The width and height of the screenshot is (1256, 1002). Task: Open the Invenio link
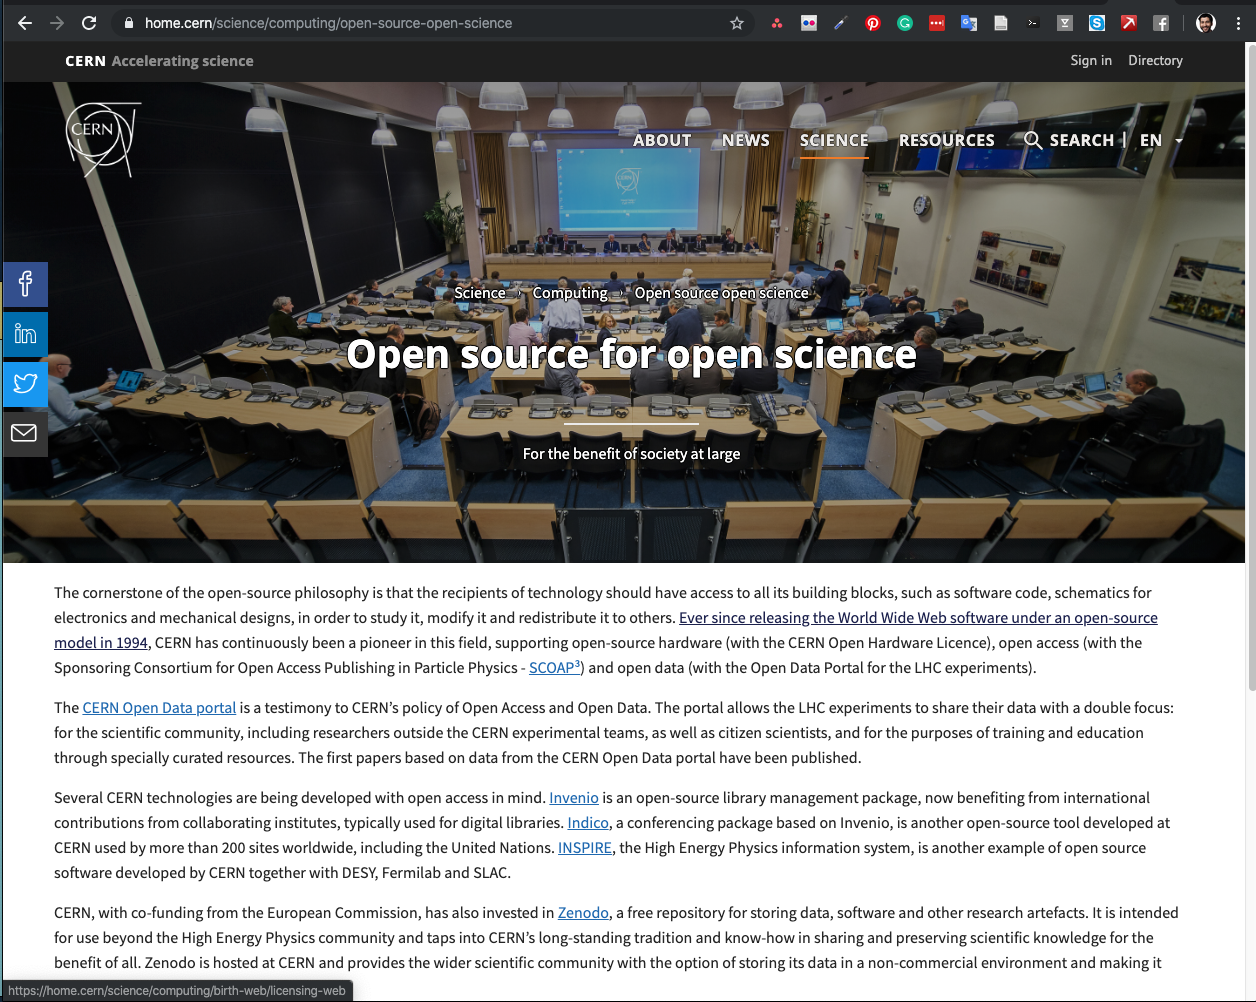(x=574, y=798)
